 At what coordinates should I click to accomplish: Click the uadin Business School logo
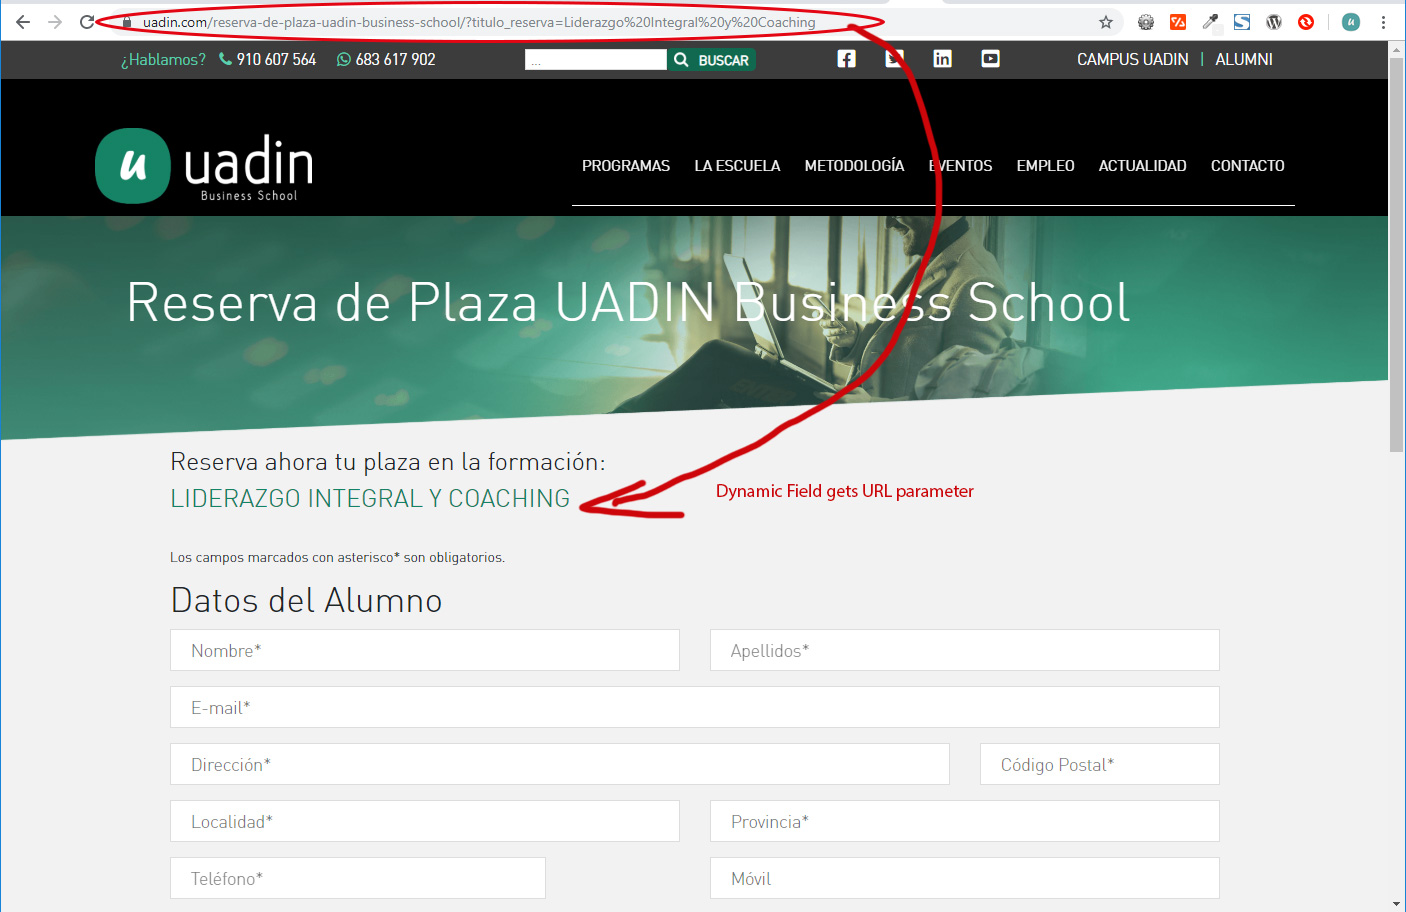(205, 166)
